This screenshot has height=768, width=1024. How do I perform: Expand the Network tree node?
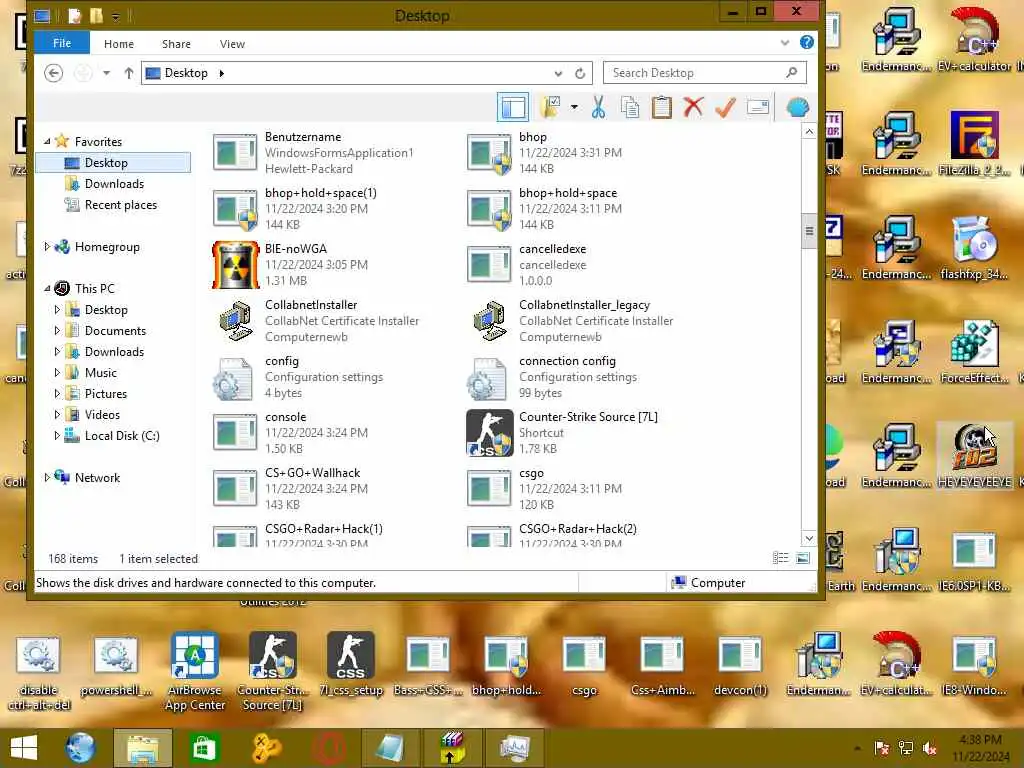47,477
